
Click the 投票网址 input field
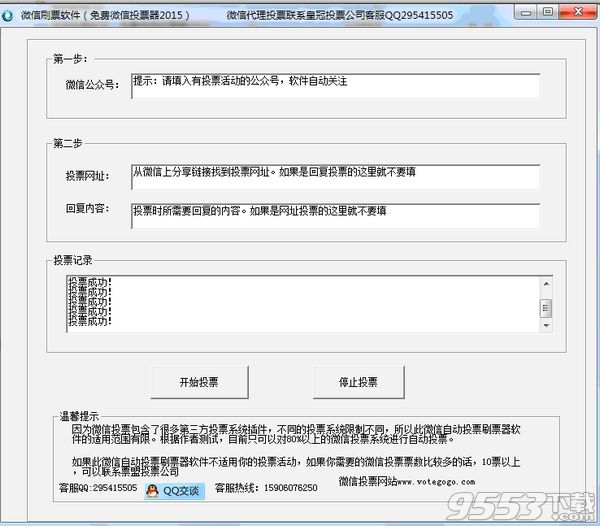(336, 177)
